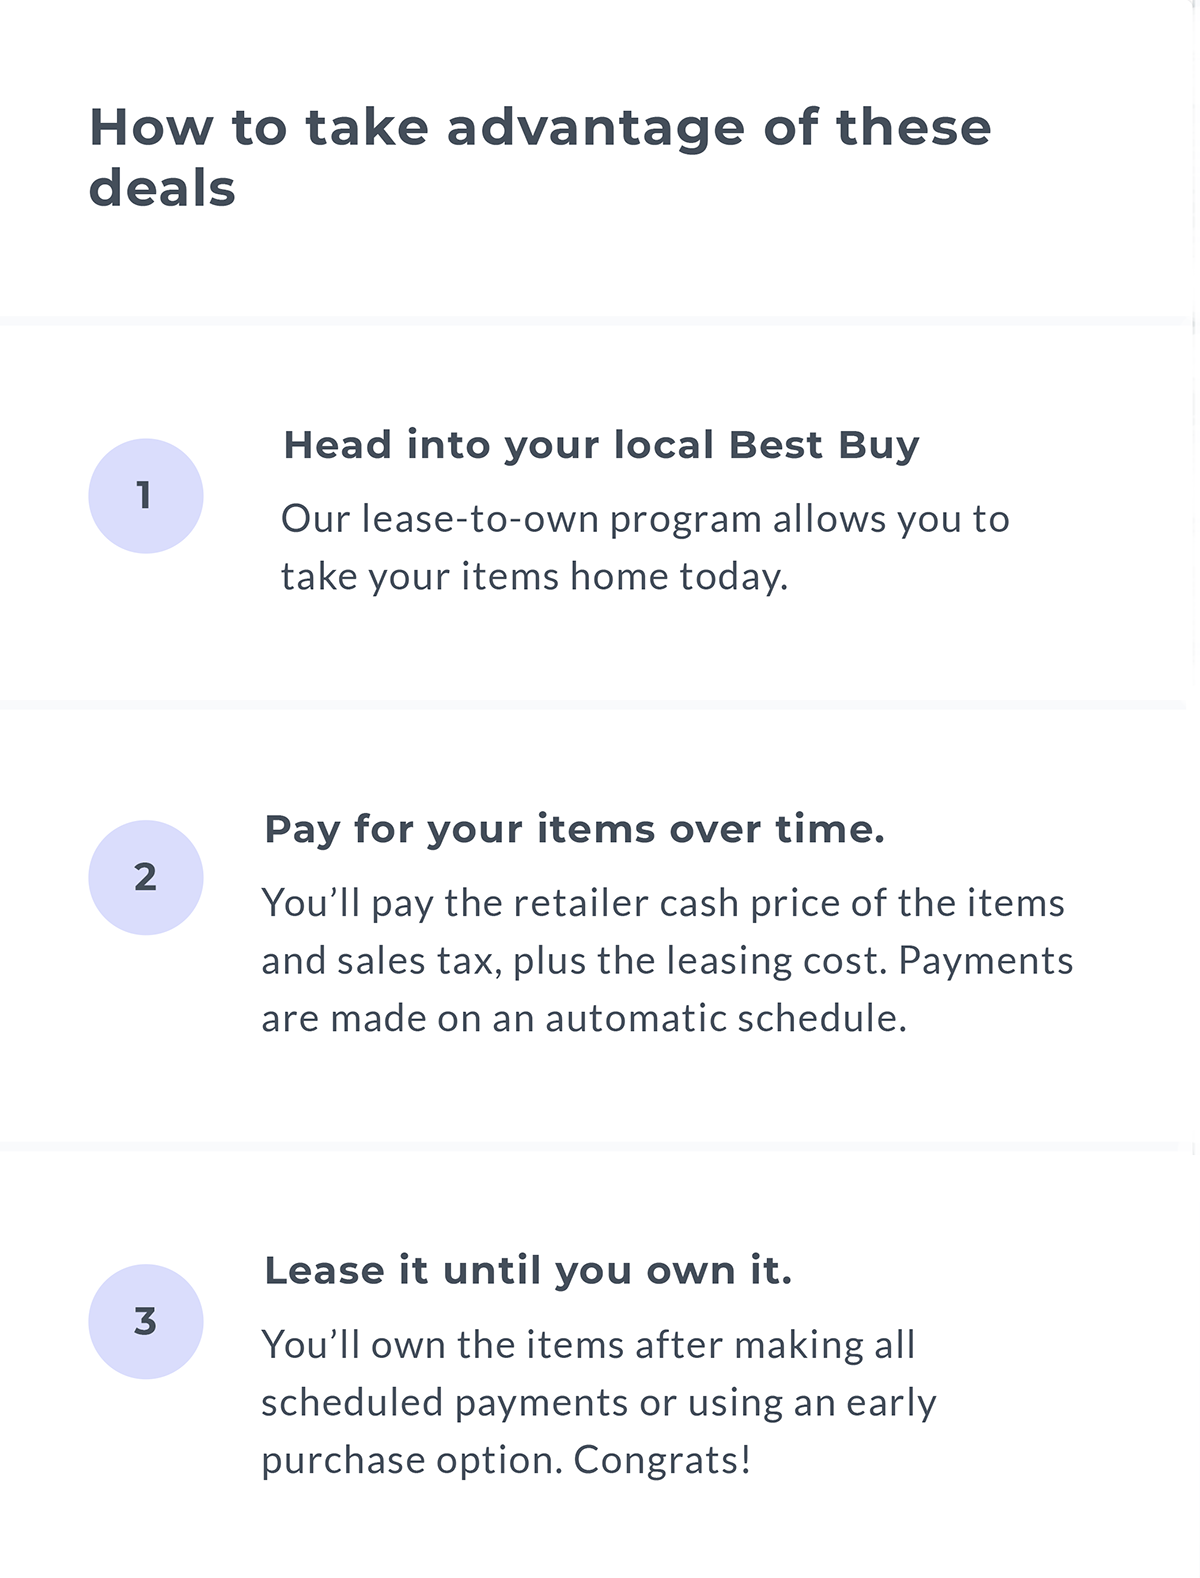Click the word "deals" in the page title
The width and height of the screenshot is (1200, 1578).
click(x=162, y=189)
